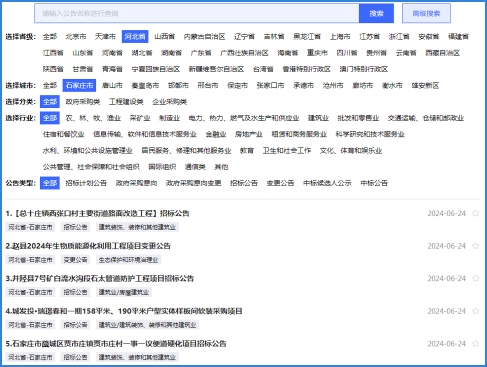The height and width of the screenshot is (367, 487).
Task: Filter by 工程建设类 category
Action: [x=126, y=102]
